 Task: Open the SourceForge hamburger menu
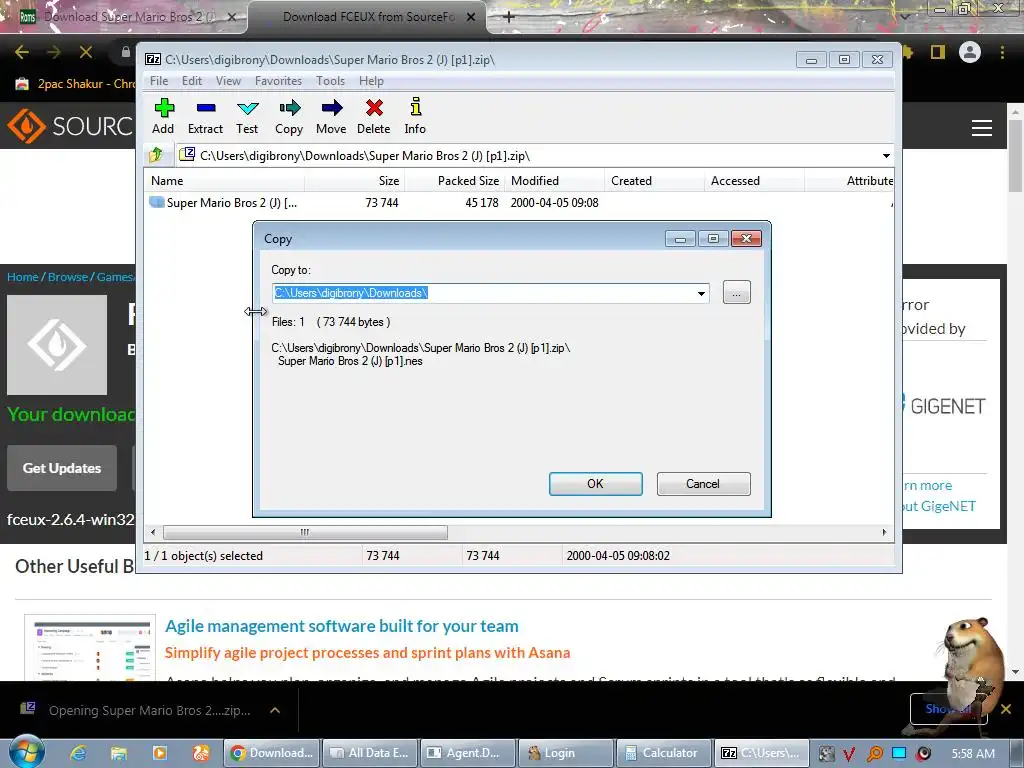982,128
